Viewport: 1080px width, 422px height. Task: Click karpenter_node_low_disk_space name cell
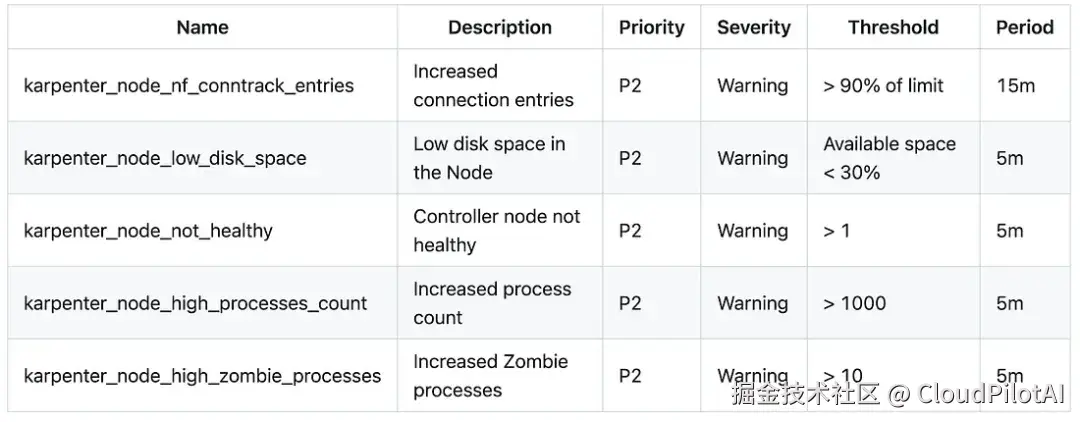(202, 158)
